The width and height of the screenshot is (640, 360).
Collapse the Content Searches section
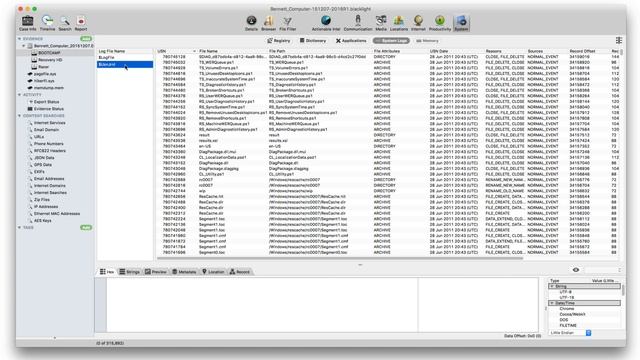click(19, 116)
